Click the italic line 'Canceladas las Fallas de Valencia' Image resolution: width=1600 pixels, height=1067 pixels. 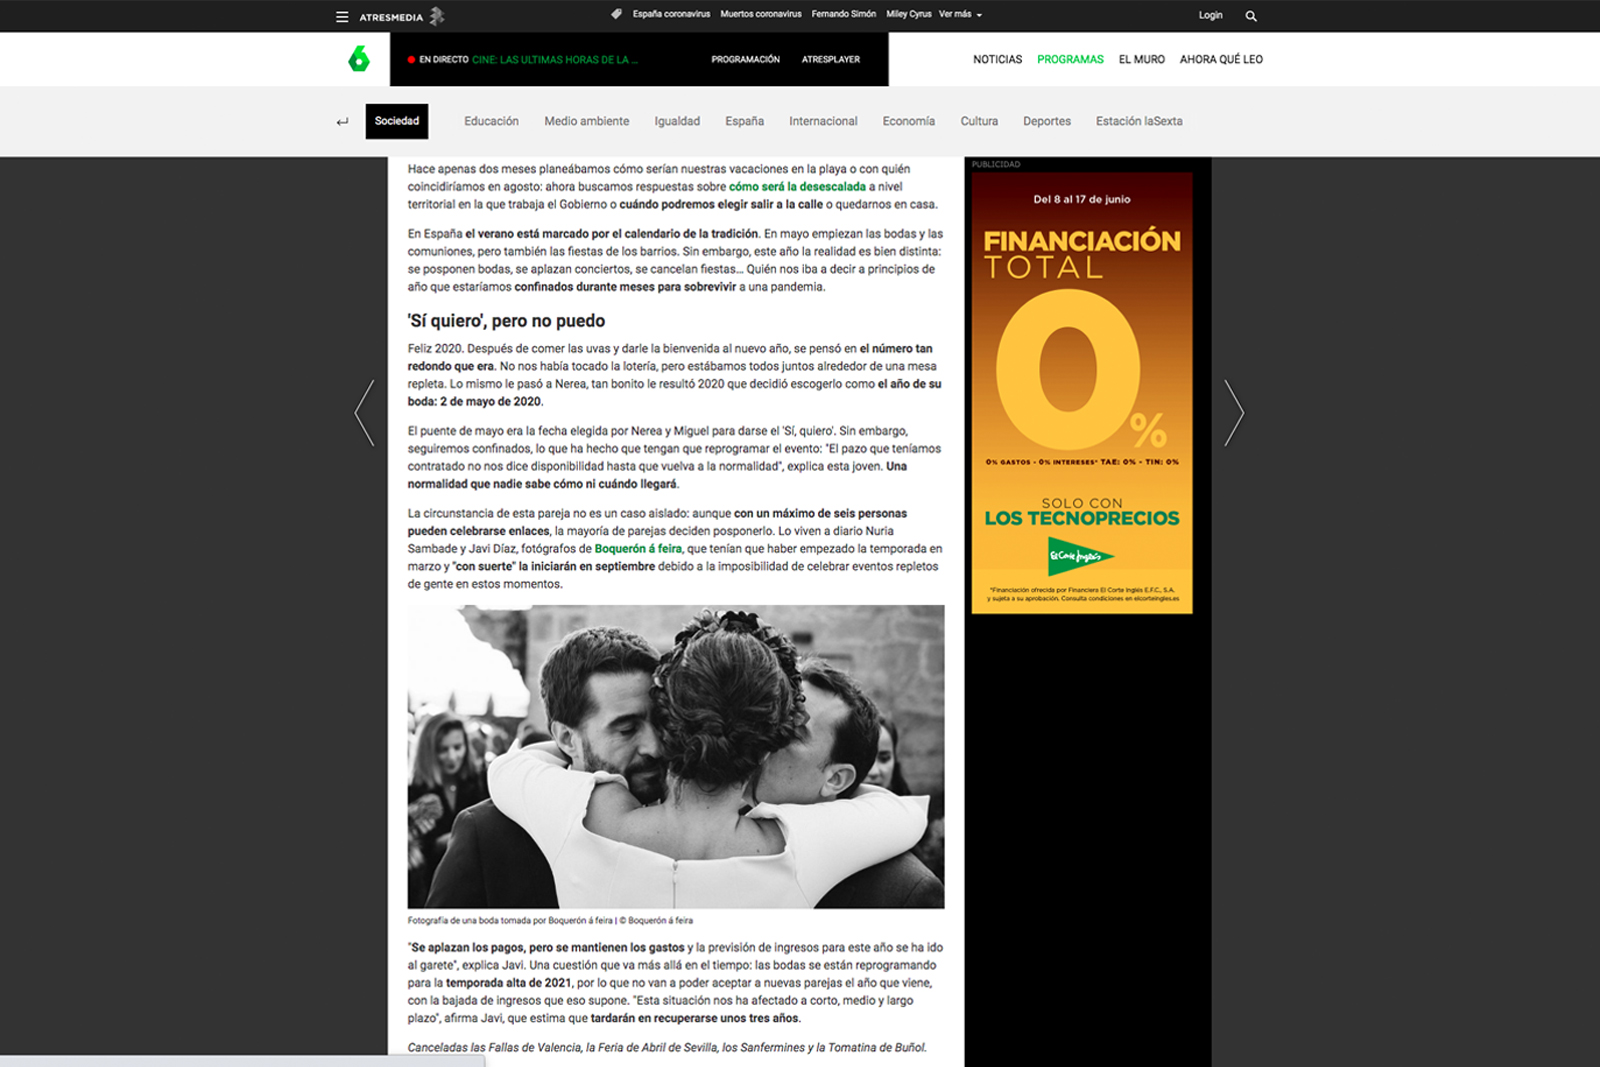[x=667, y=1047]
